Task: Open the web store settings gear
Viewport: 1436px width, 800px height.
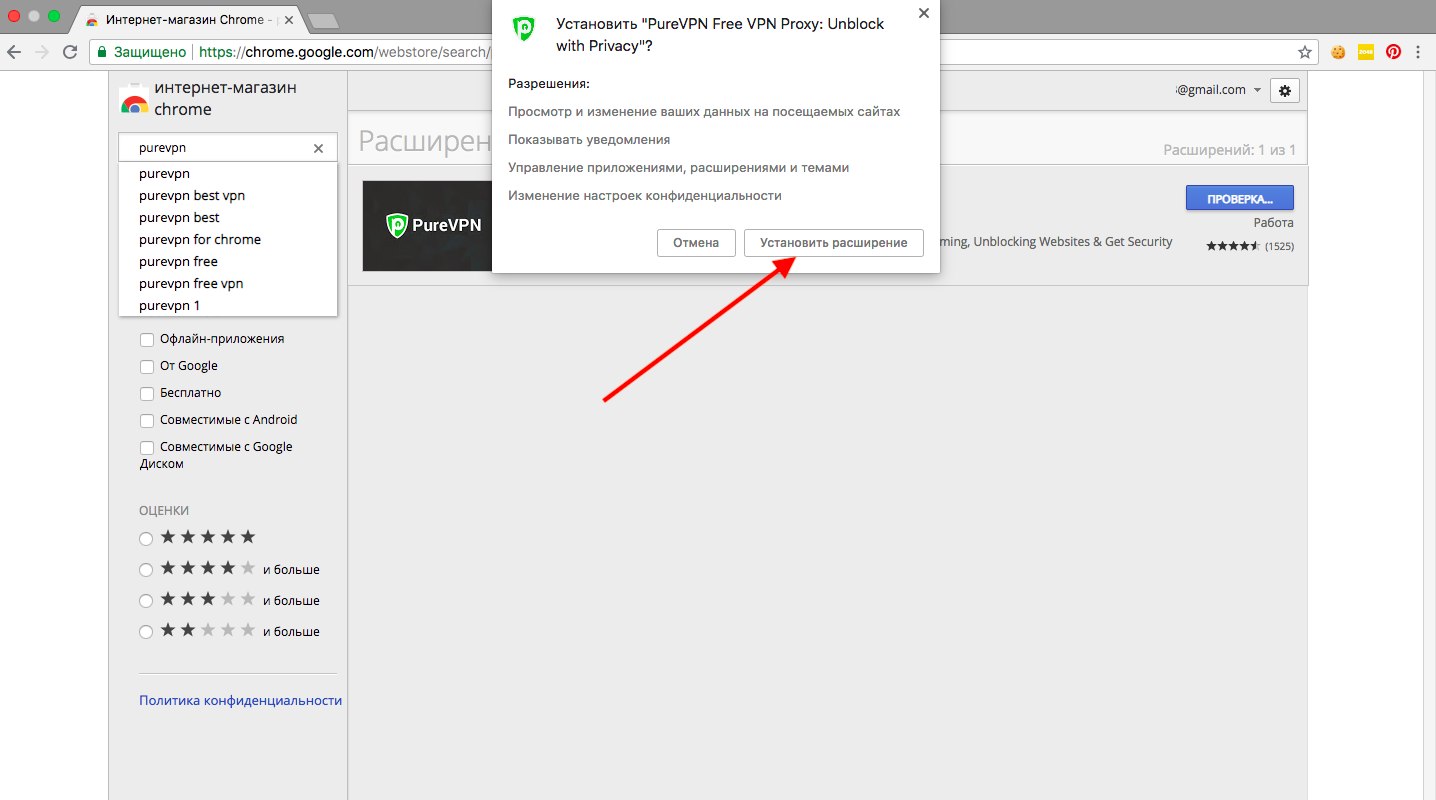Action: tap(1285, 90)
